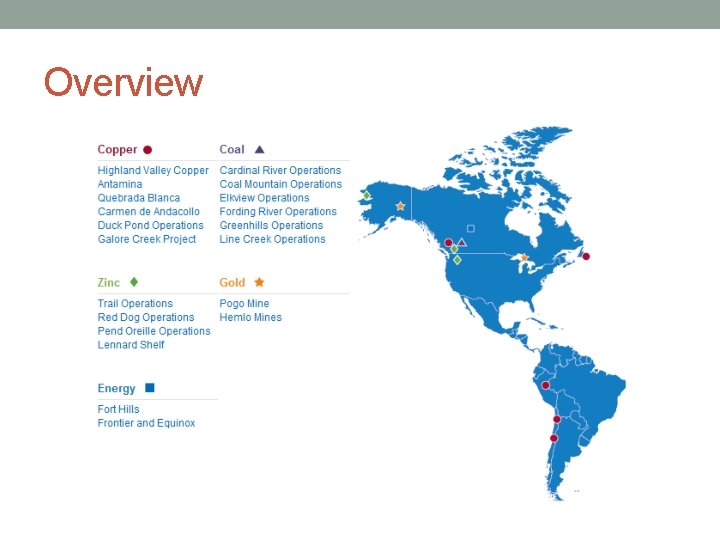This screenshot has width=720, height=540.
Task: Select the northern Chile red circle marker
Action: (x=557, y=419)
